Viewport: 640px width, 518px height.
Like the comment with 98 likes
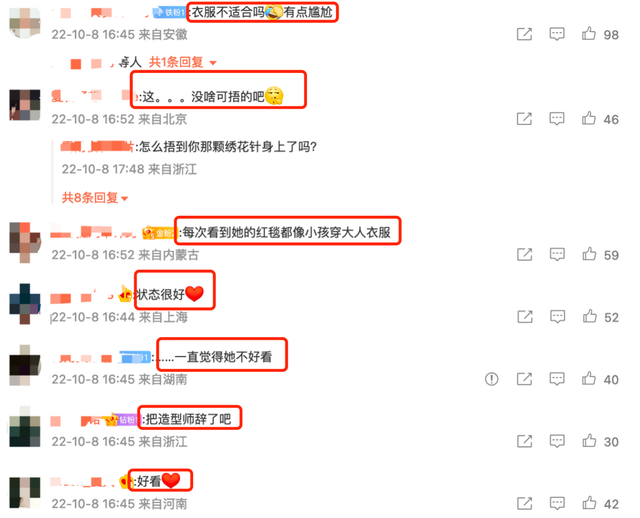pos(589,33)
